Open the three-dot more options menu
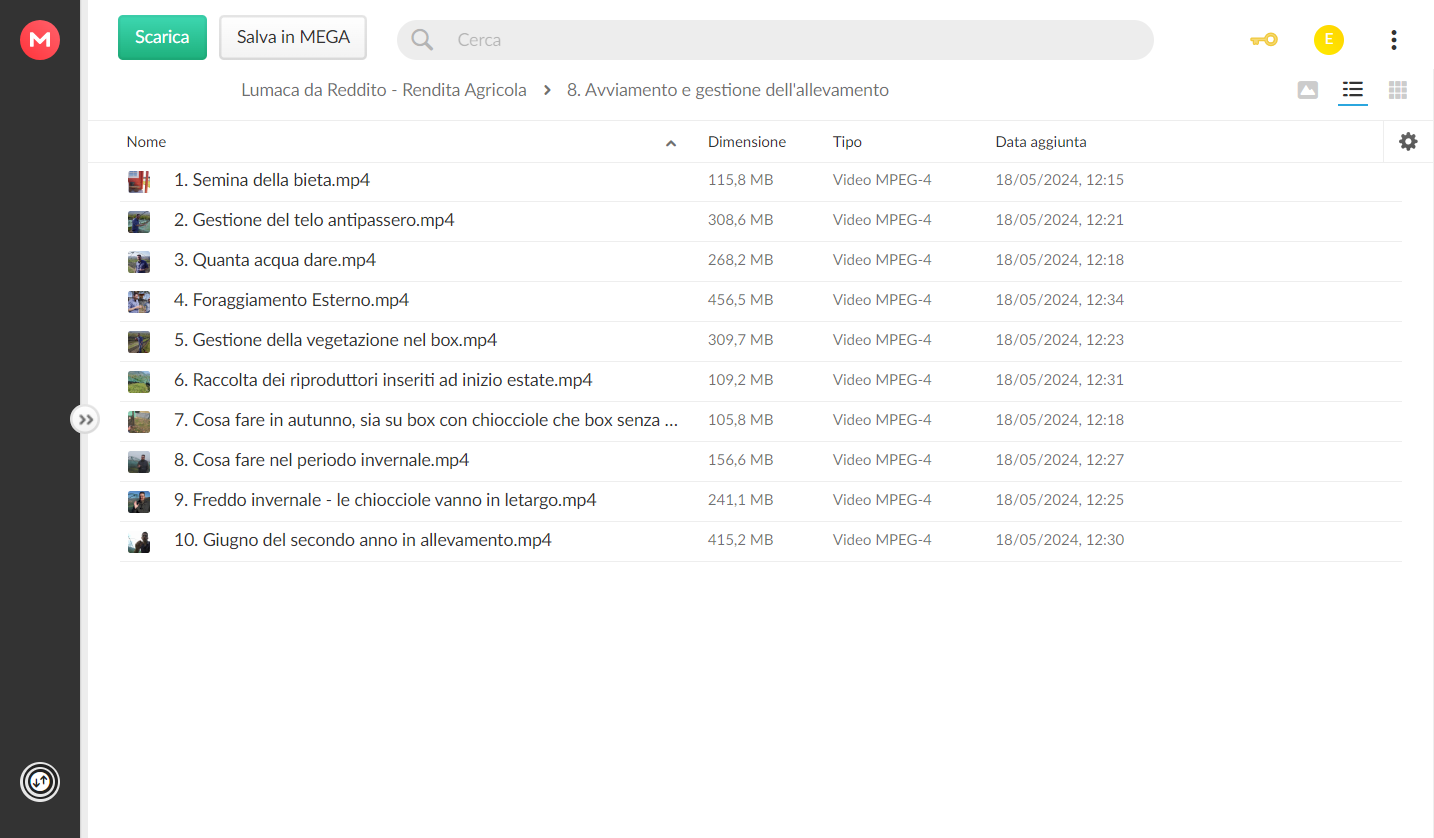 tap(1394, 40)
